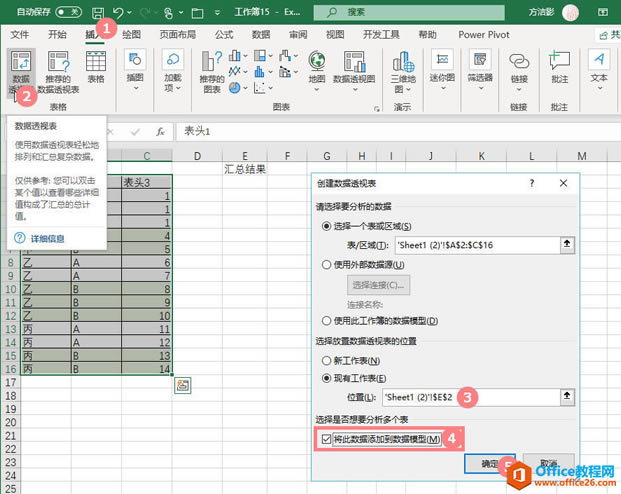
Task: Open the Charts group dialog launcher
Action: point(377,108)
